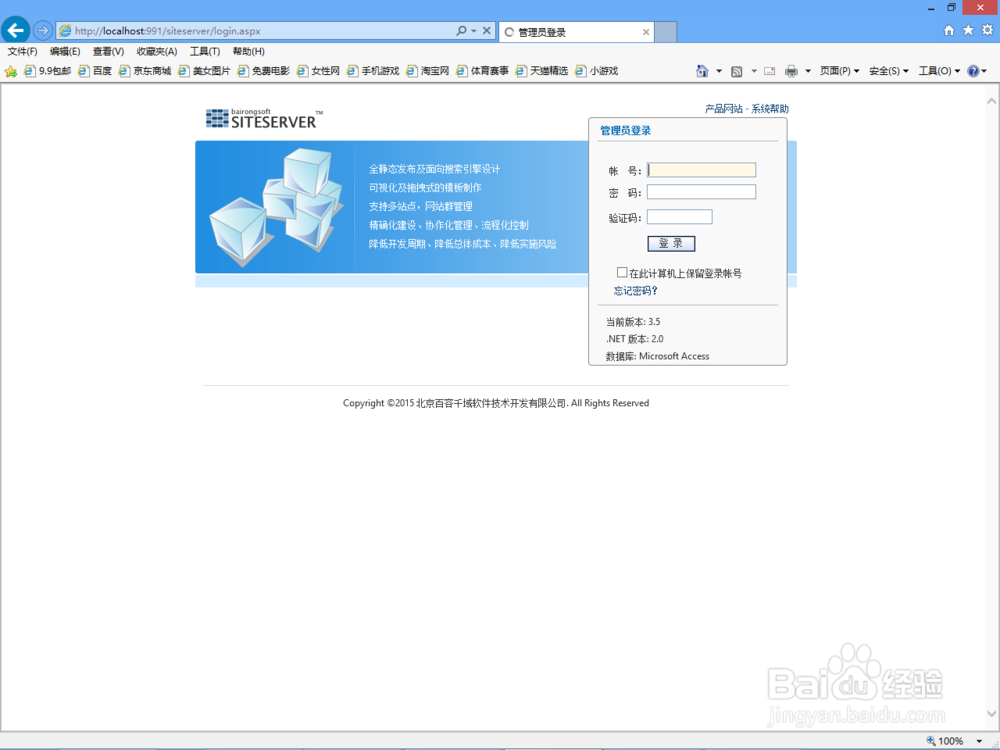The image size is (1000, 750).
Task: Click the Back navigation arrow
Action: (15, 29)
